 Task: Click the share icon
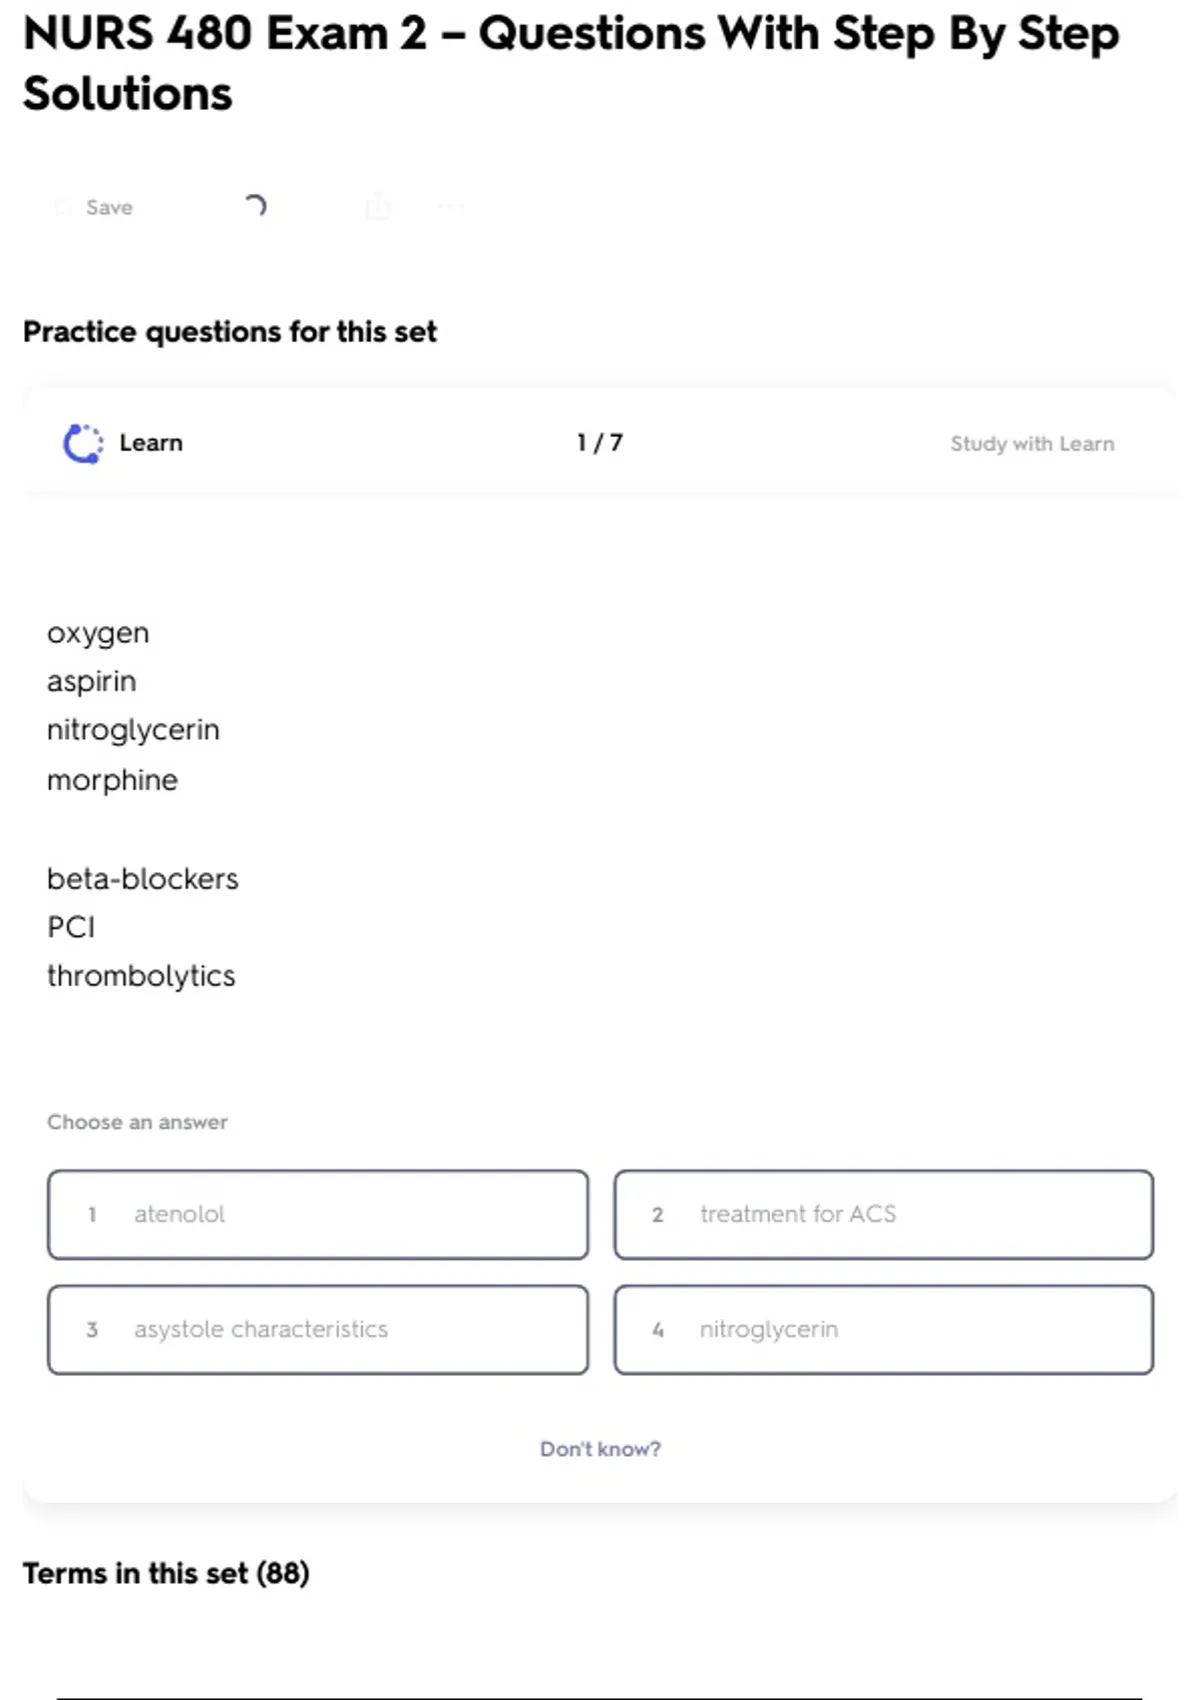coord(378,207)
